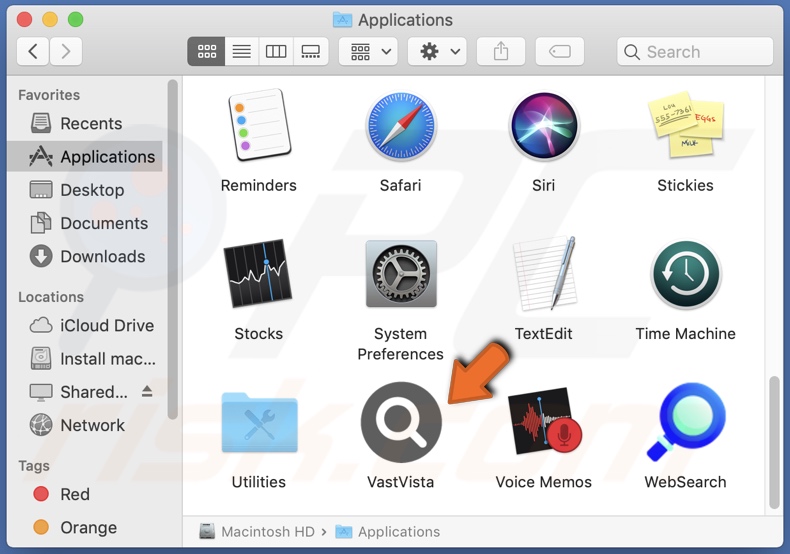Switch to list view mode
790x554 pixels.
click(x=242, y=51)
